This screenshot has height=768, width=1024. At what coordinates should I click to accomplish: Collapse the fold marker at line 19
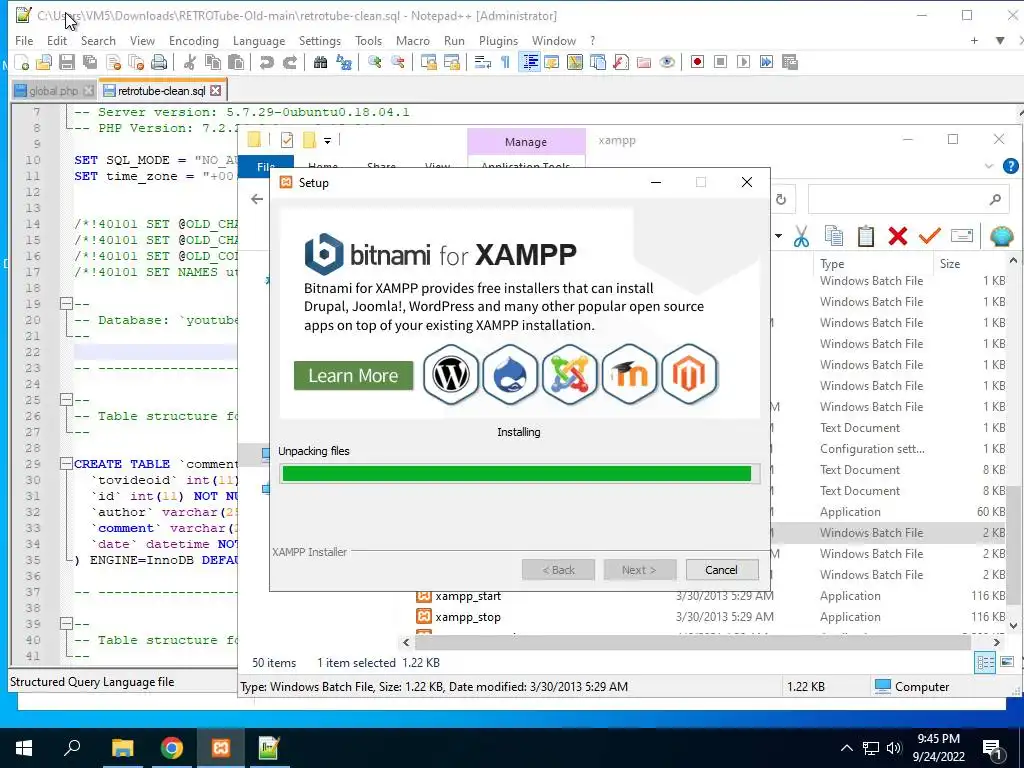(x=66, y=304)
